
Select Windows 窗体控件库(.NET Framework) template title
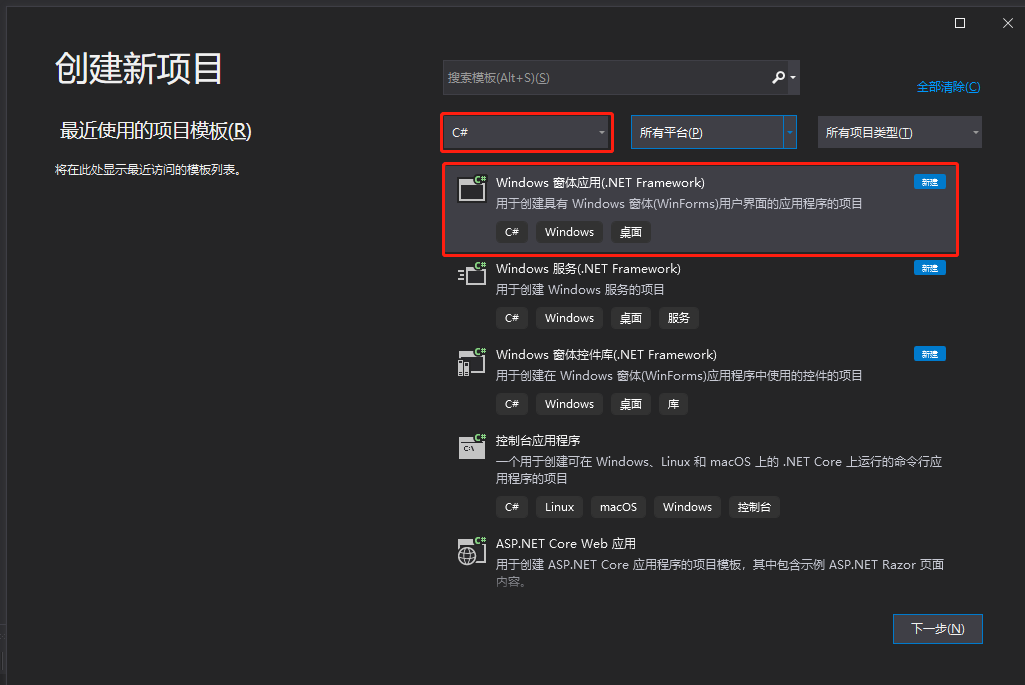(x=606, y=355)
